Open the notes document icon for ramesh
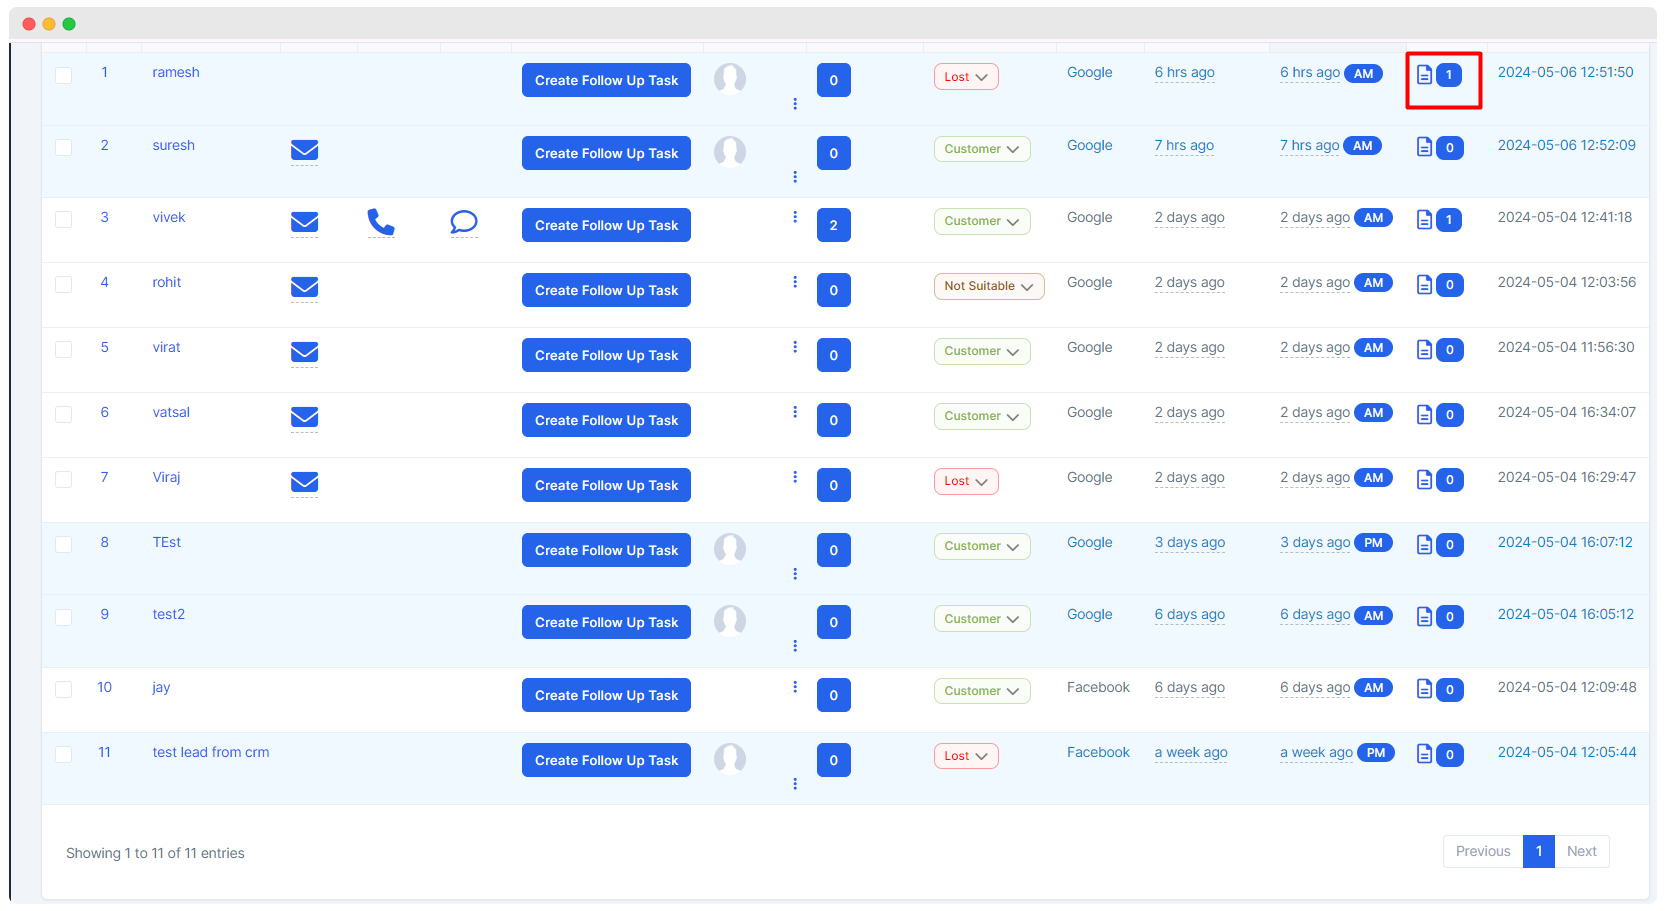Image resolution: width=1666 pixels, height=911 pixels. (x=1424, y=74)
